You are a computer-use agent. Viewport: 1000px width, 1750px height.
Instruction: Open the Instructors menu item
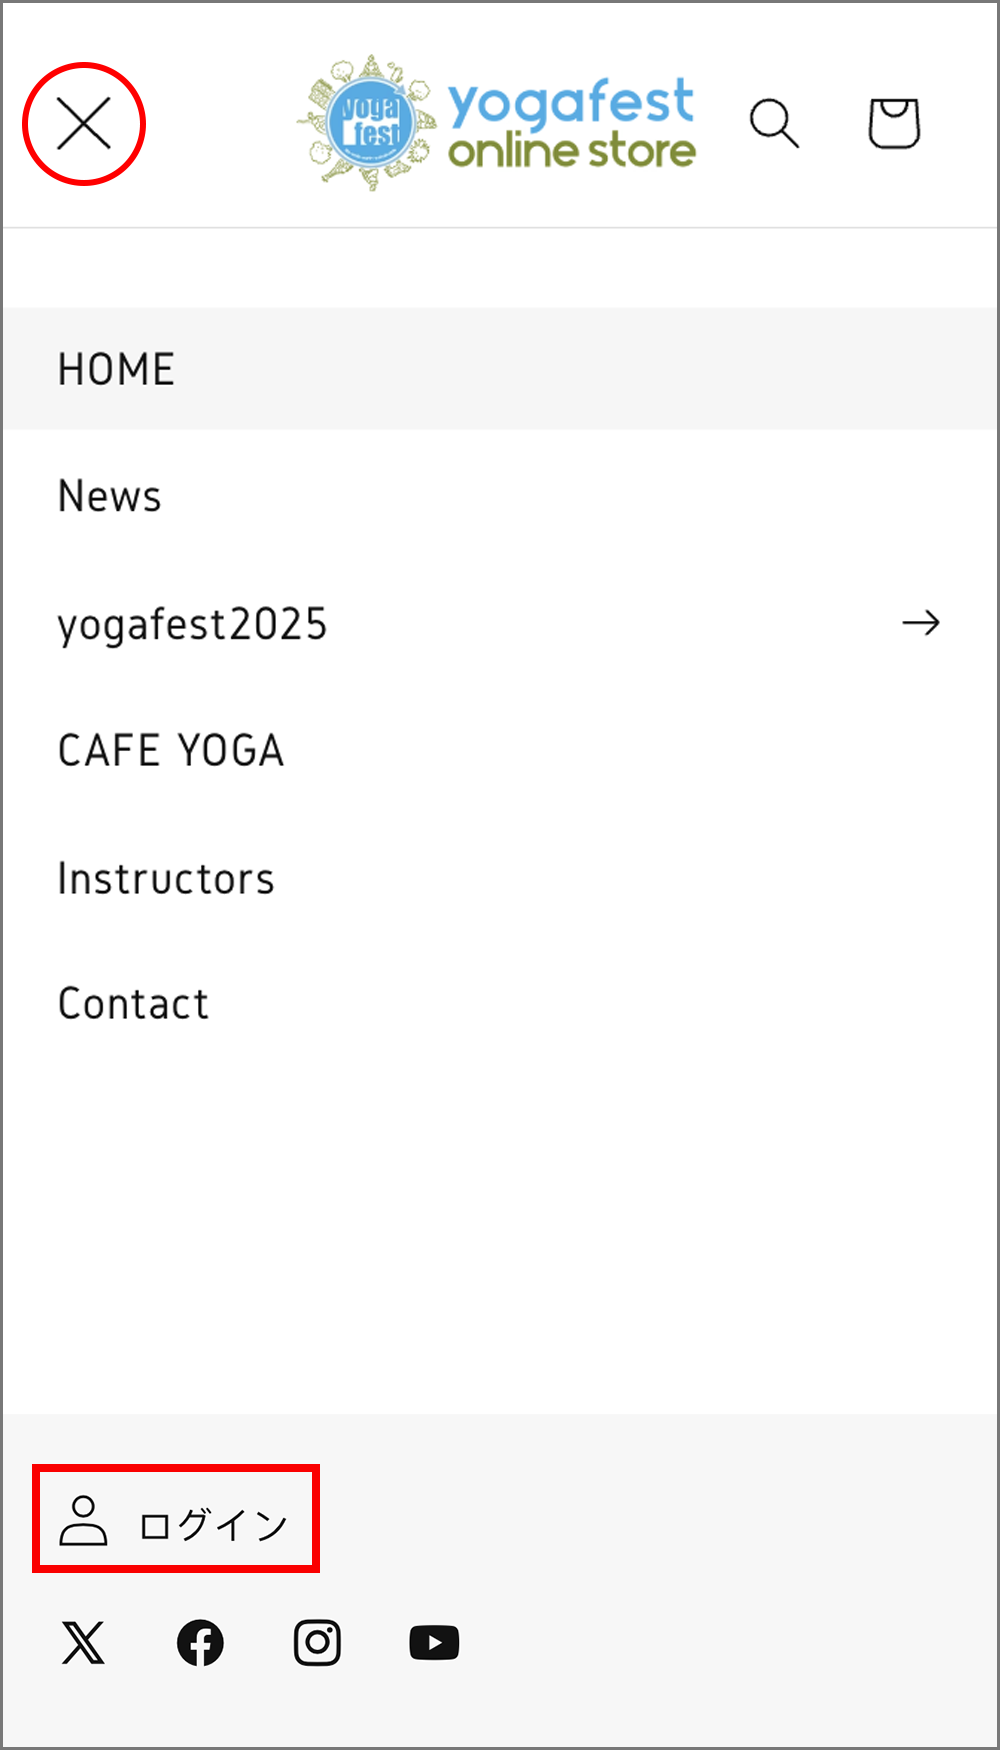[x=500, y=878]
